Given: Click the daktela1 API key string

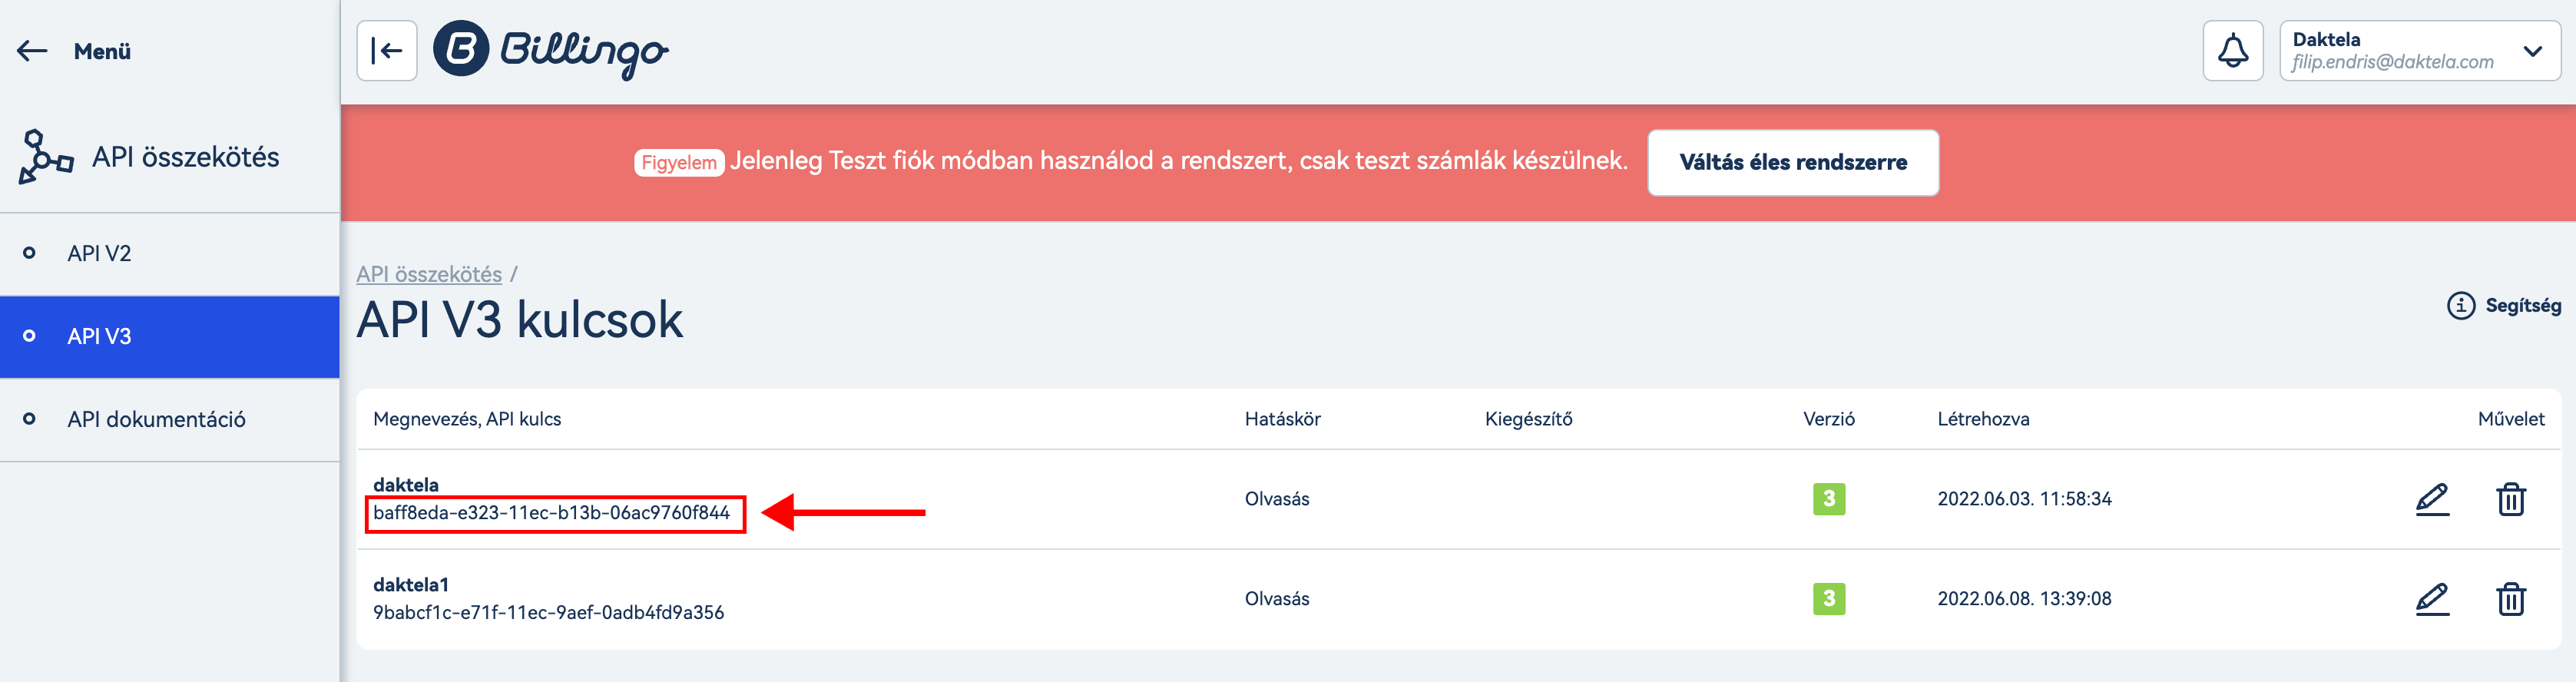Looking at the screenshot, I should [x=548, y=612].
